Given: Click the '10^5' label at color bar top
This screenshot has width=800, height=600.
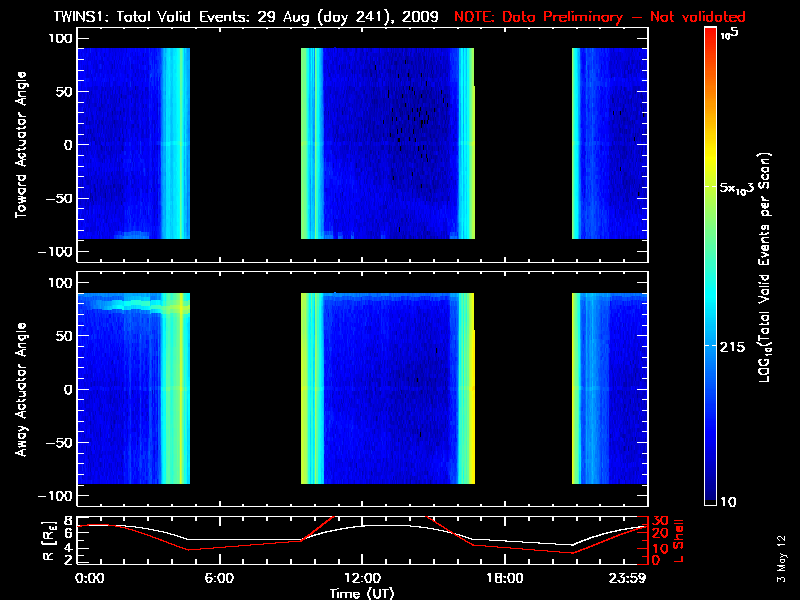Looking at the screenshot, I should (729, 34).
